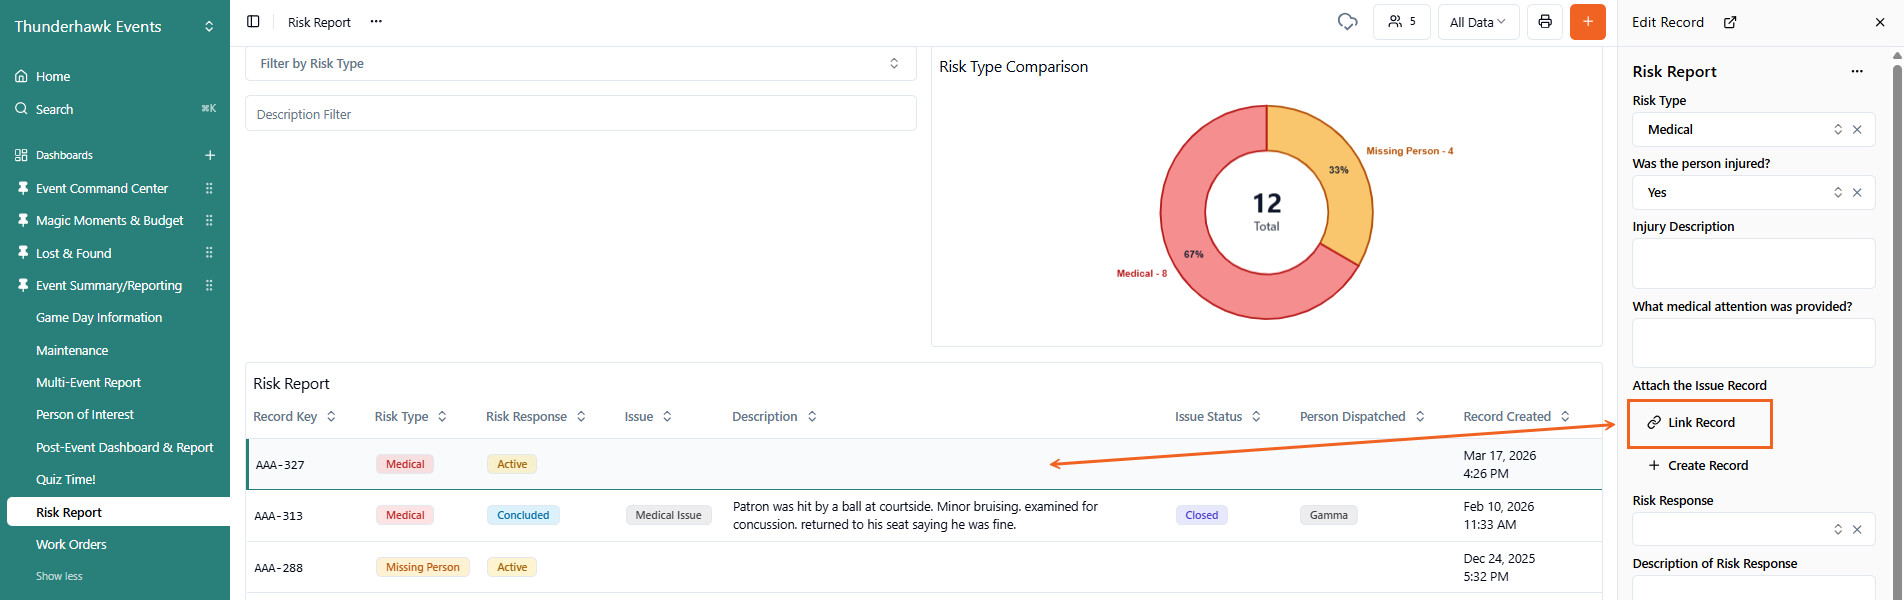Open the Quiz Time! dashboard
The image size is (1904, 600).
coord(66,480)
